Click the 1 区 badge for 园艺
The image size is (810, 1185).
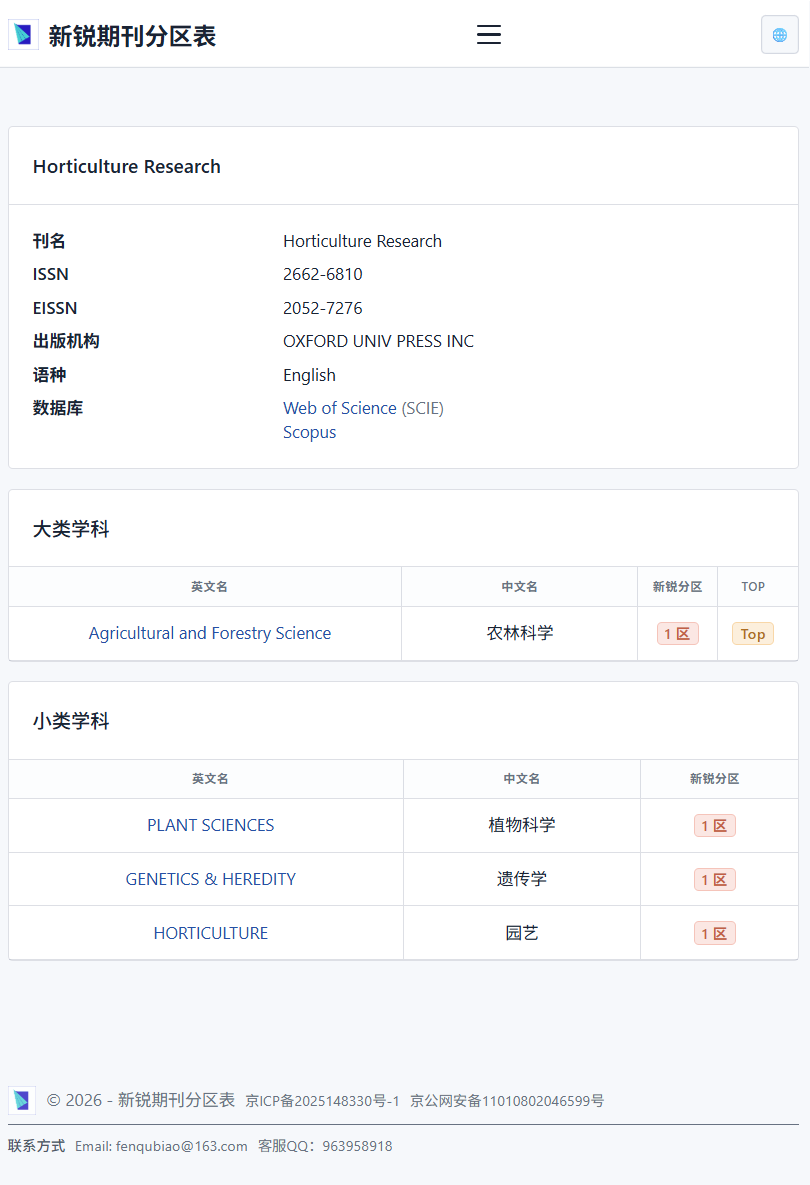(x=714, y=934)
